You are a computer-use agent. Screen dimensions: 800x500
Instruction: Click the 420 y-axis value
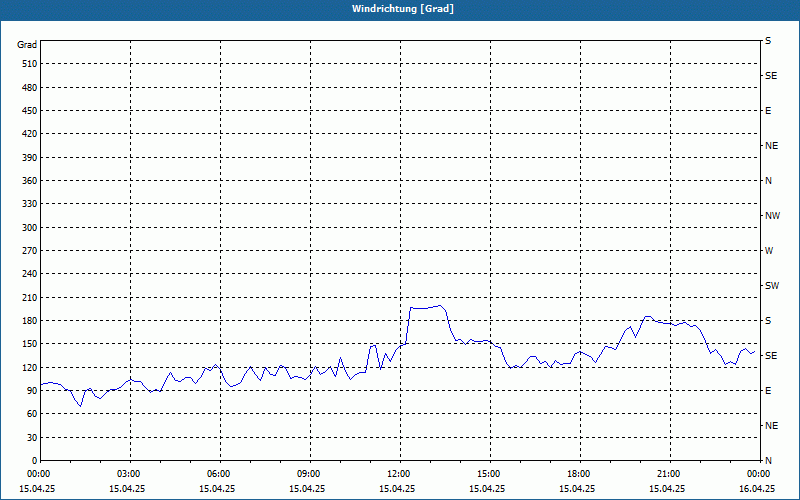pos(30,134)
